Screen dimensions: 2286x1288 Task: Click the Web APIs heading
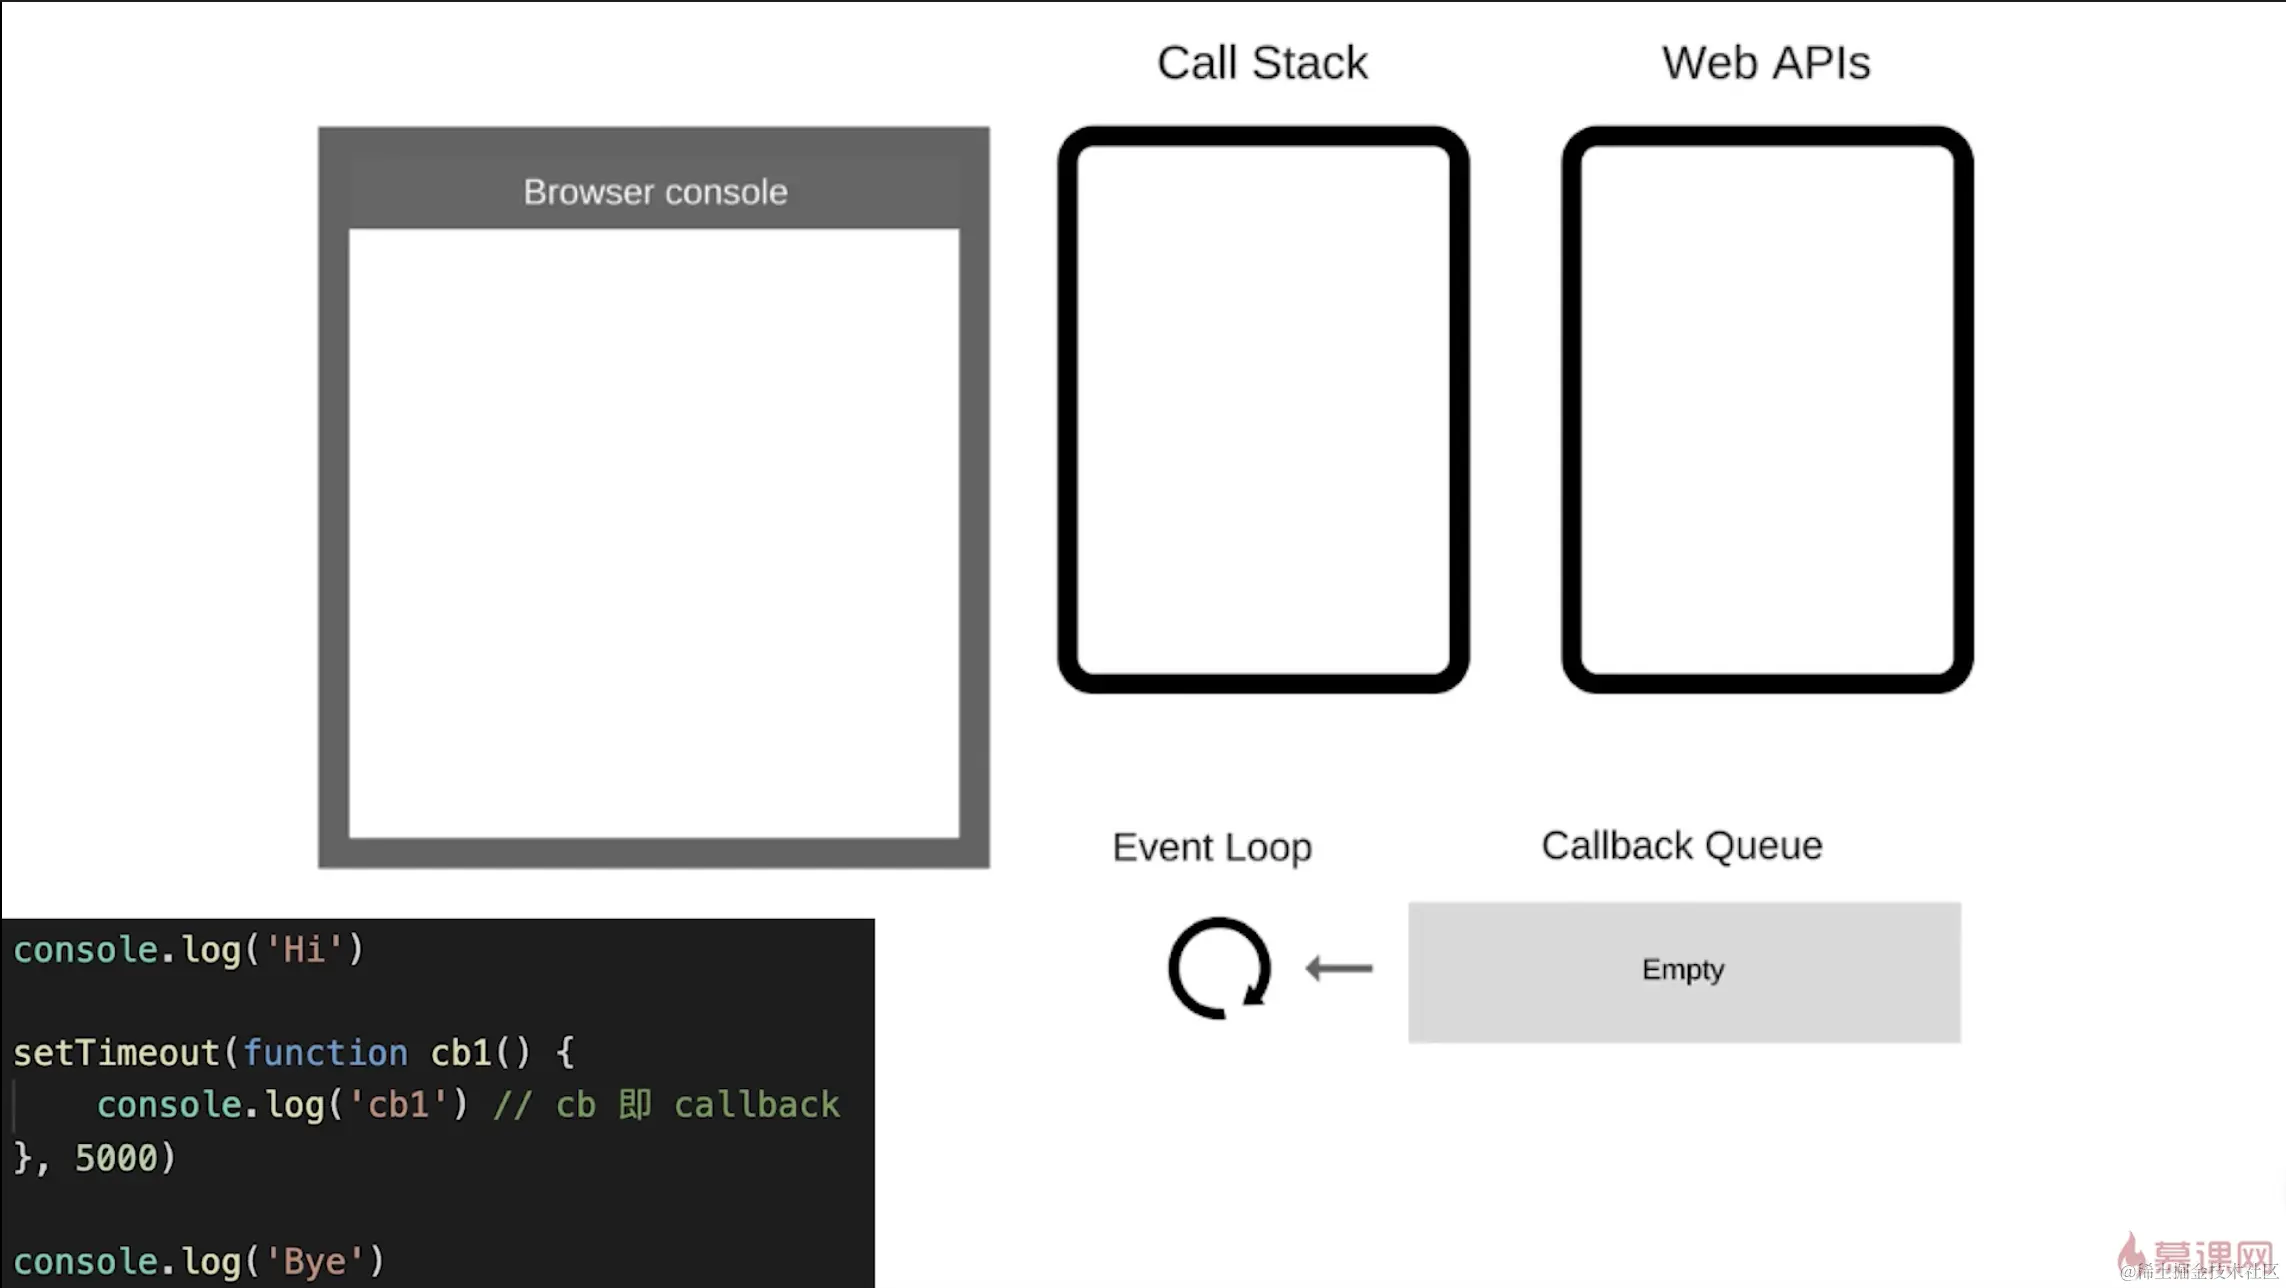(x=1766, y=63)
